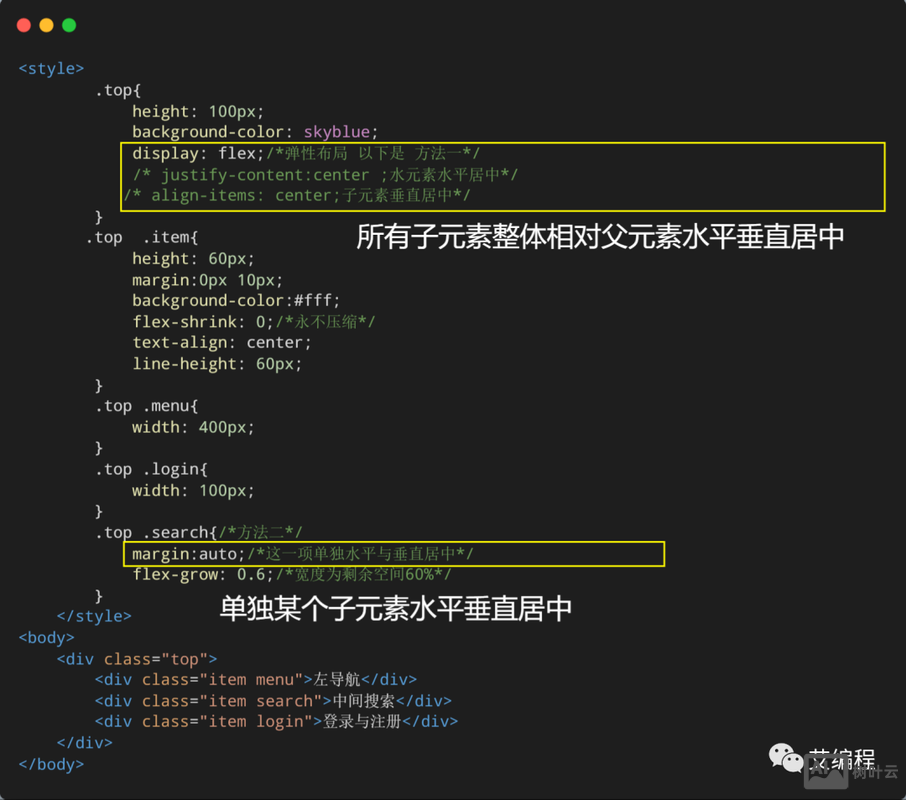Click the div with class item search

pyautogui.click(x=270, y=700)
